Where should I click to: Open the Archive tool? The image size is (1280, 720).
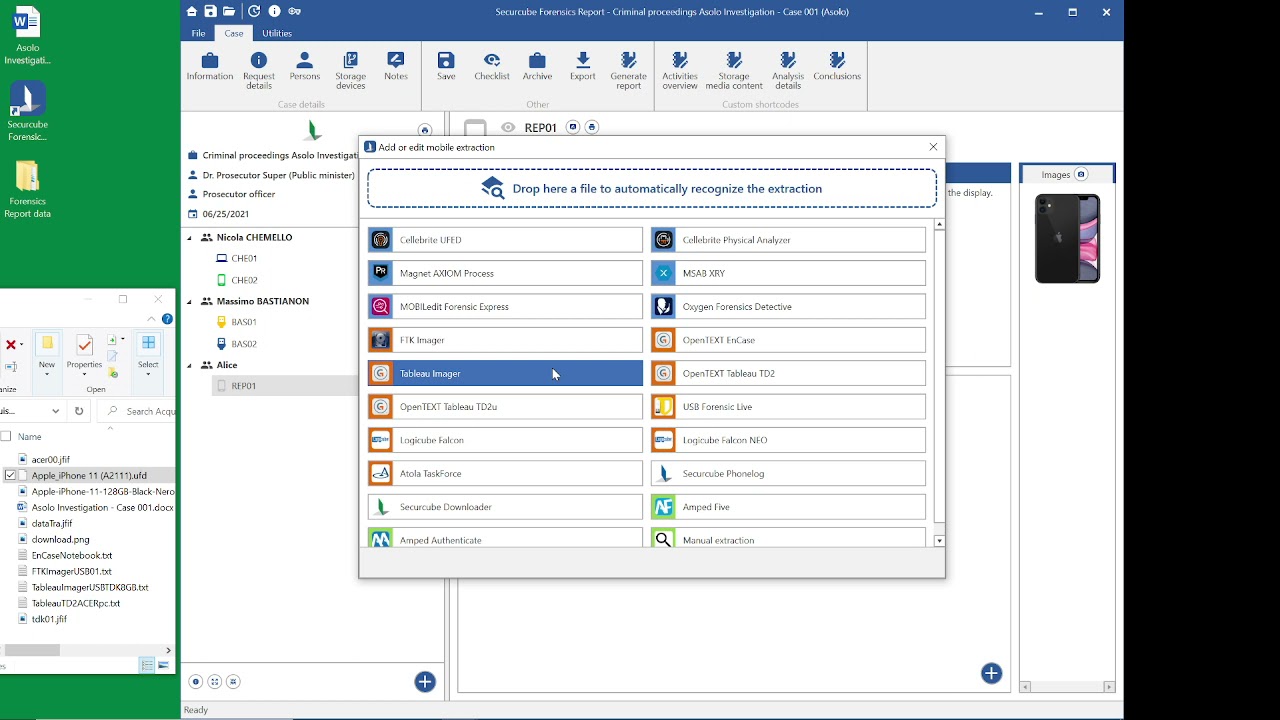click(537, 66)
